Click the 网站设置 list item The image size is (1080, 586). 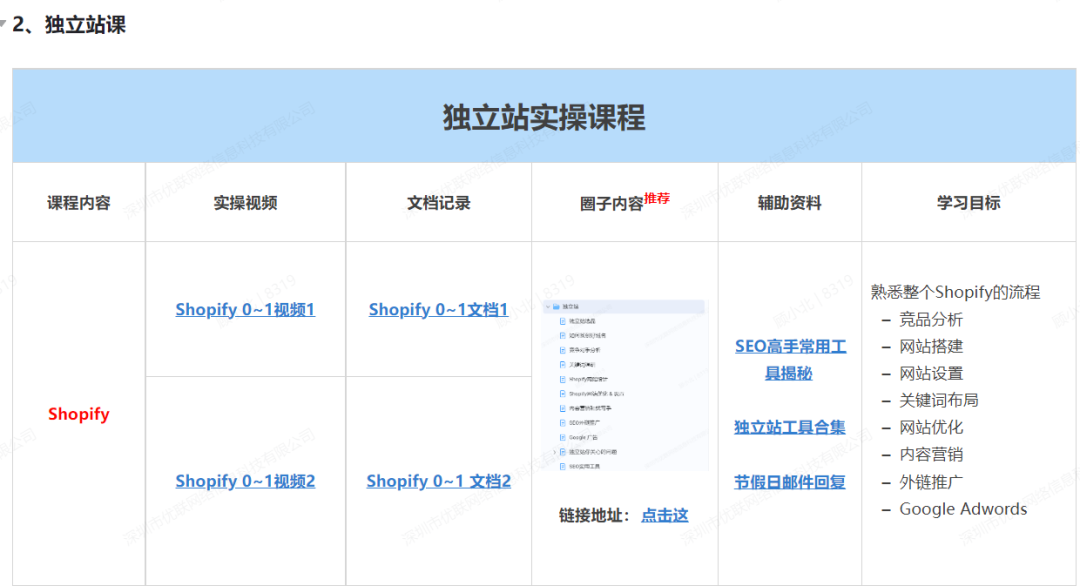(x=931, y=374)
